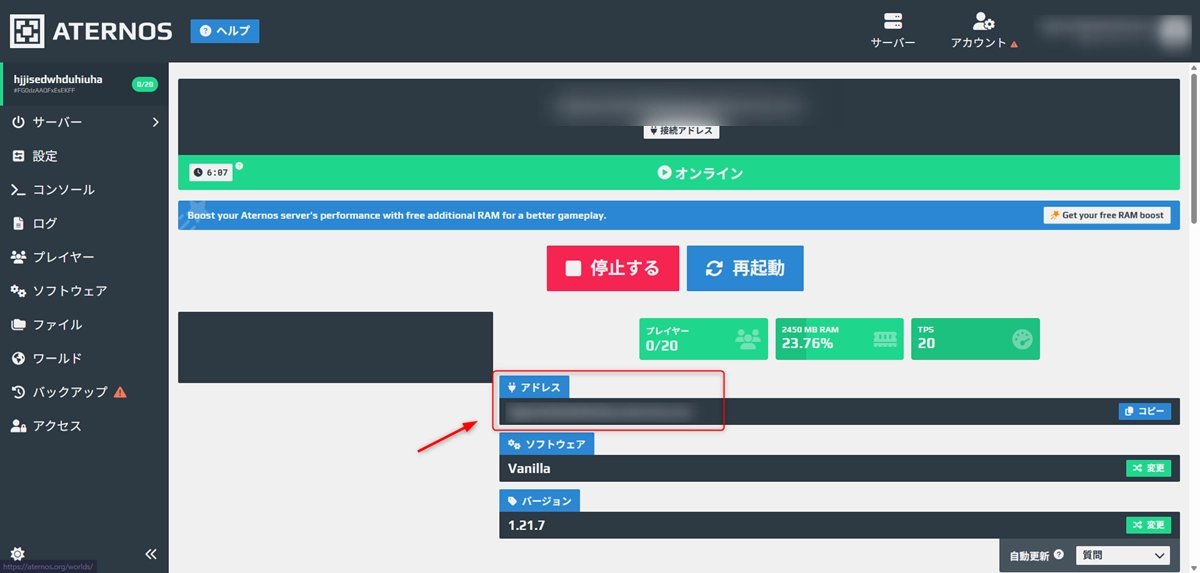Click the RAM 23.76% stat card
This screenshot has width=1200, height=573.
pos(839,339)
